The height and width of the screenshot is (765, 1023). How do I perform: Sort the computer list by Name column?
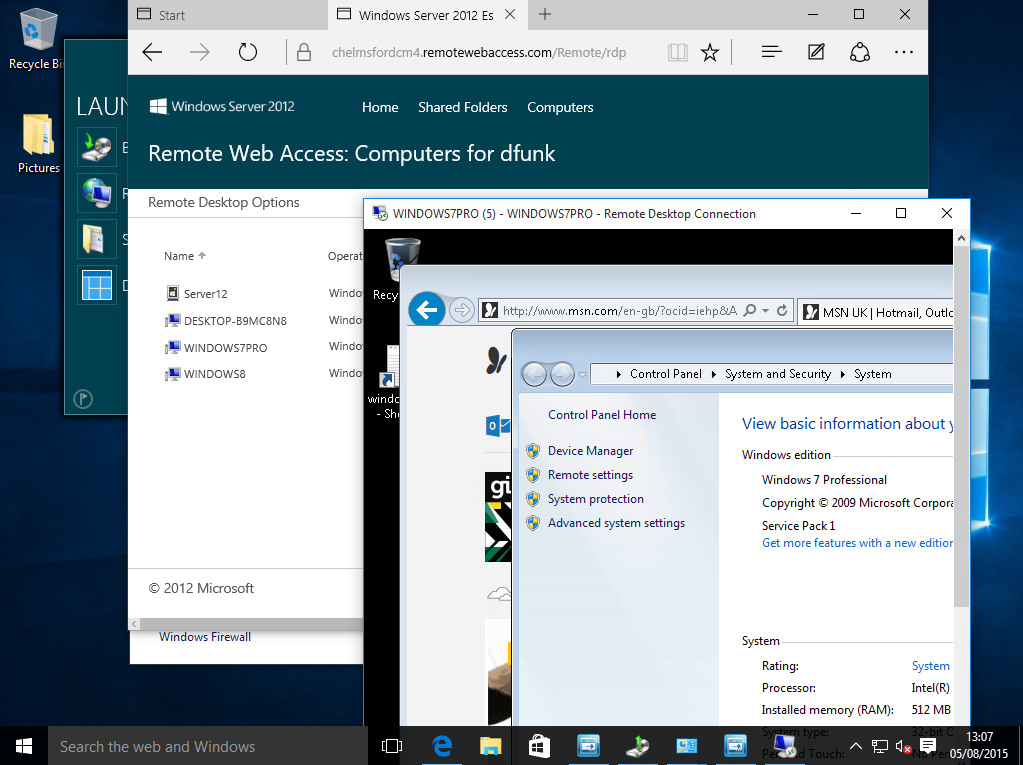[x=179, y=256]
